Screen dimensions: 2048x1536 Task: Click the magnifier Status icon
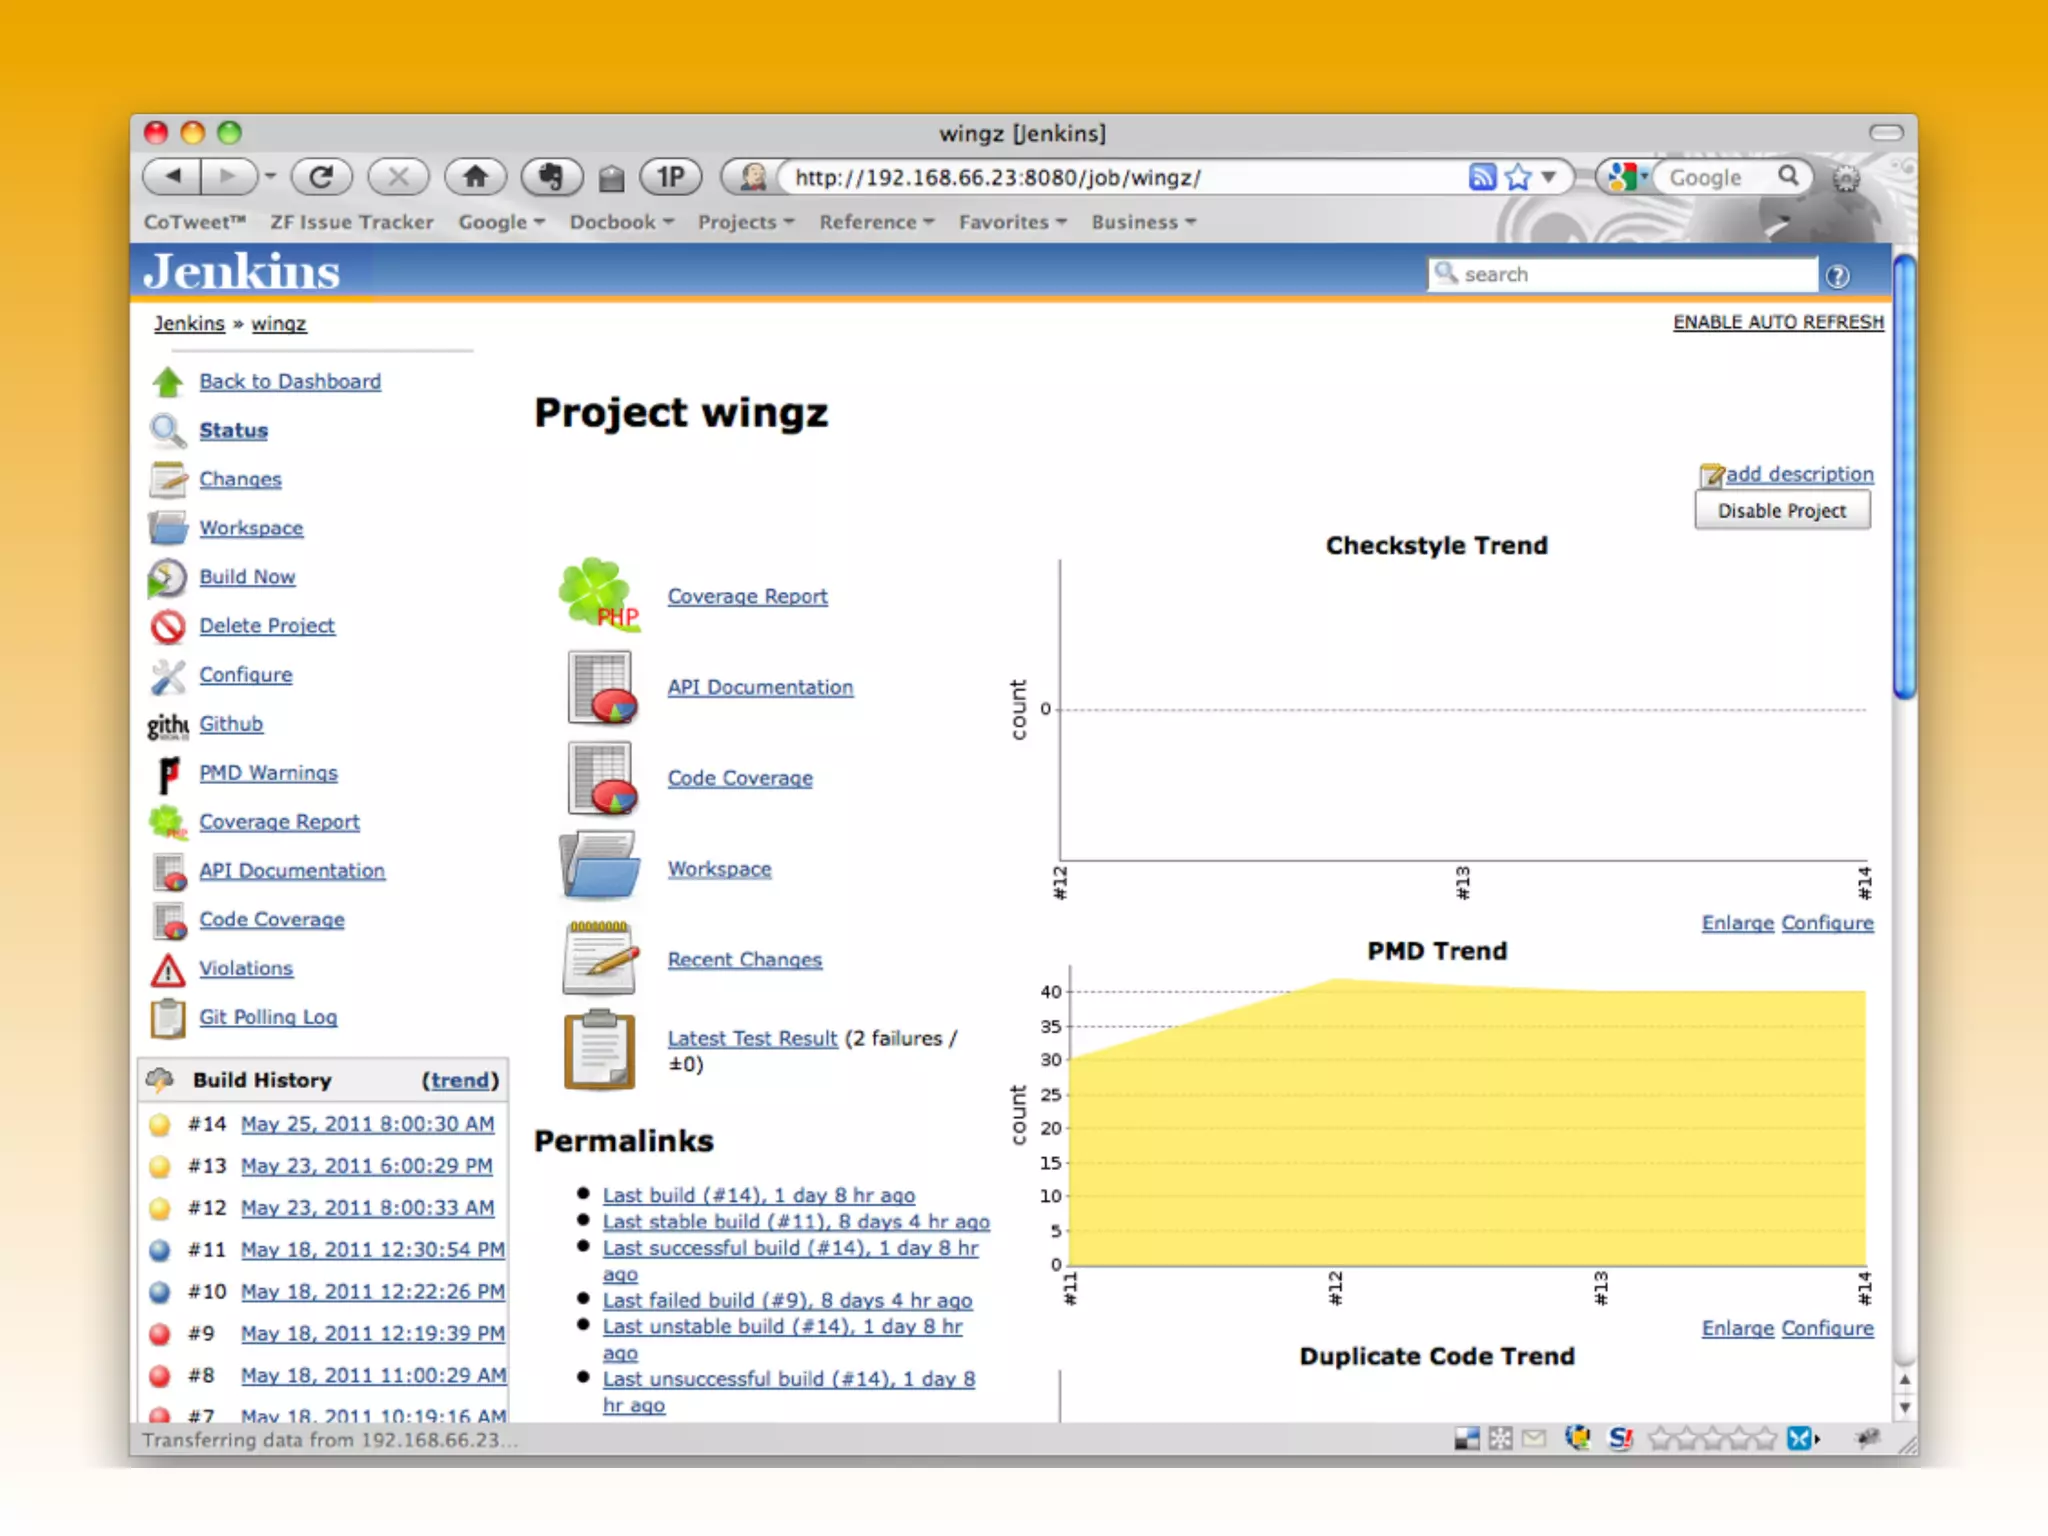pyautogui.click(x=167, y=430)
